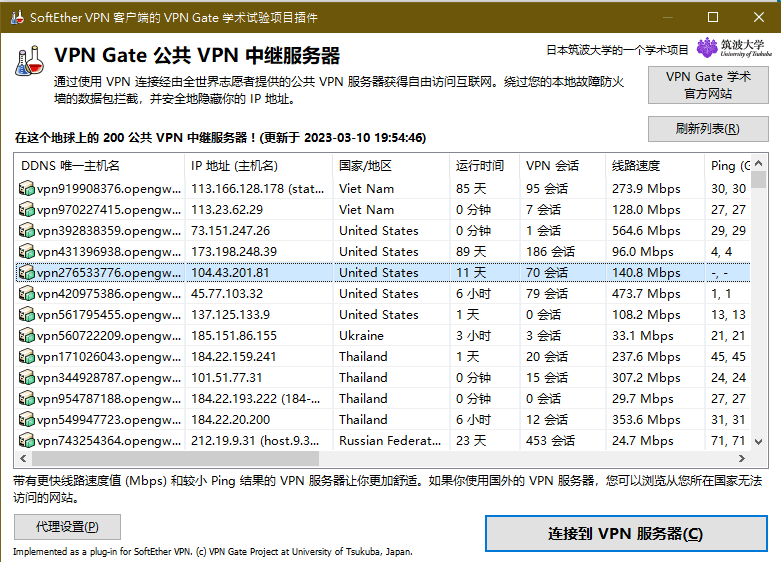Select IP address 101.51.77.31
The height and width of the screenshot is (562, 781).
[226, 378]
